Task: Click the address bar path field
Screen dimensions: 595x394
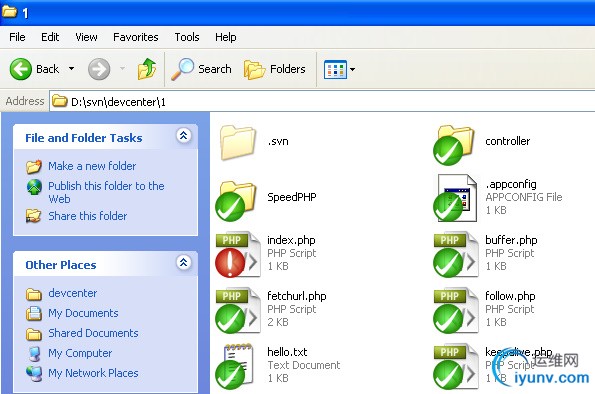Action: click(x=322, y=102)
